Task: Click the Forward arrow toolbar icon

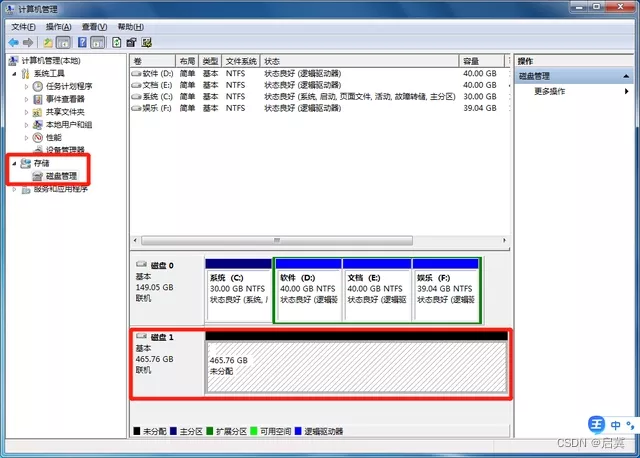Action: pyautogui.click(x=28, y=42)
